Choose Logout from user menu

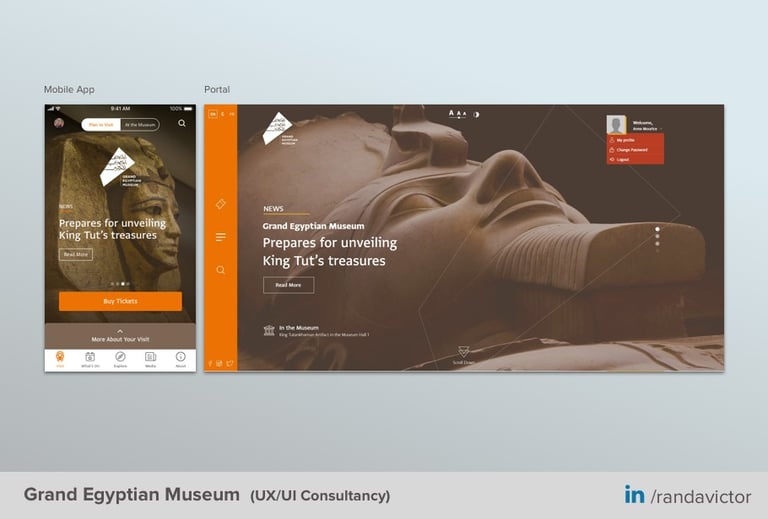(635, 160)
